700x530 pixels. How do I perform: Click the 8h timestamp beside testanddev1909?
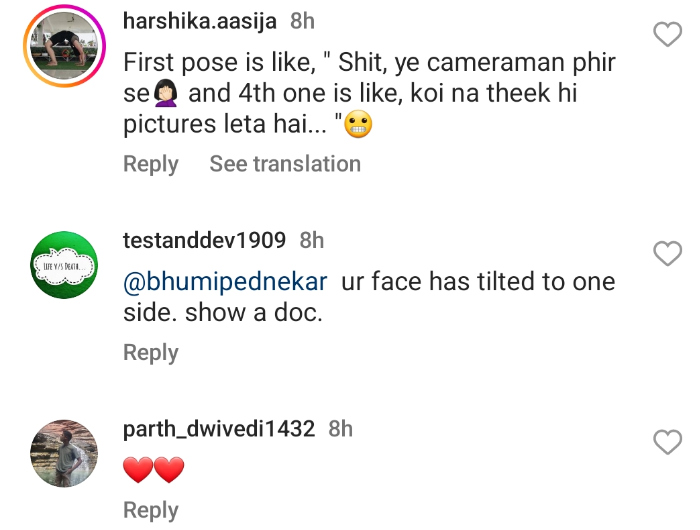(312, 240)
